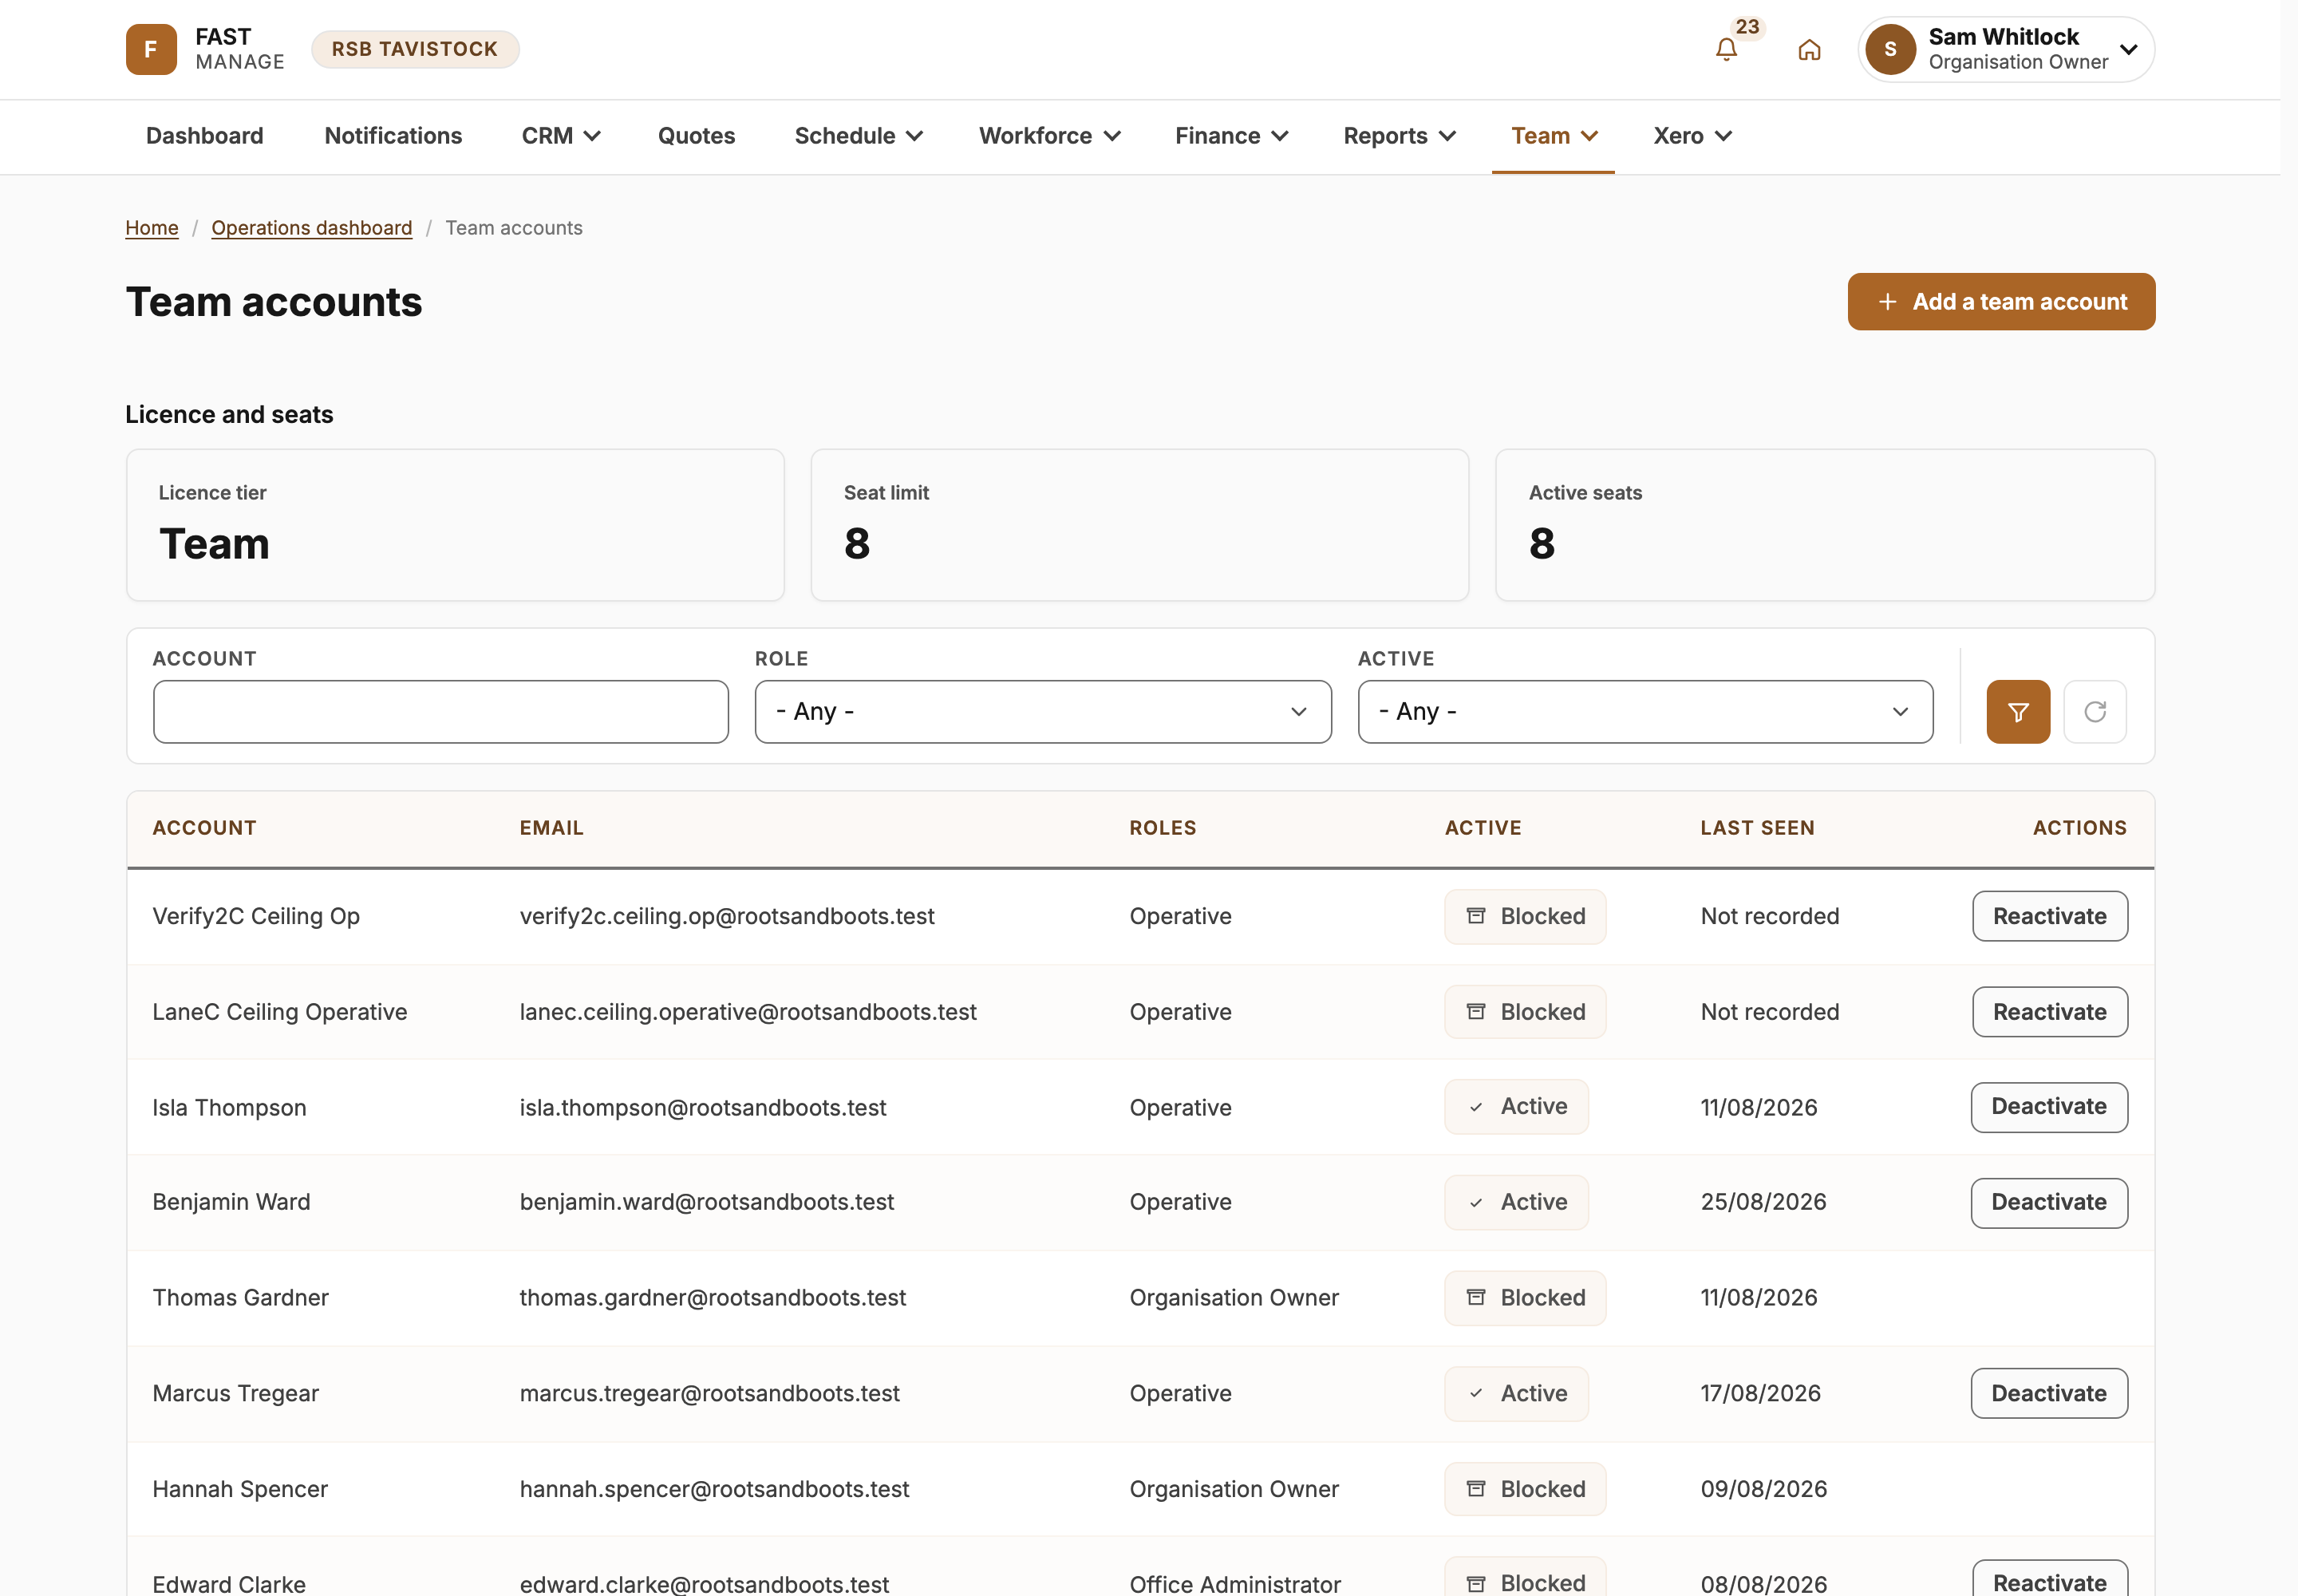Expand the Finance menu

[1231, 136]
